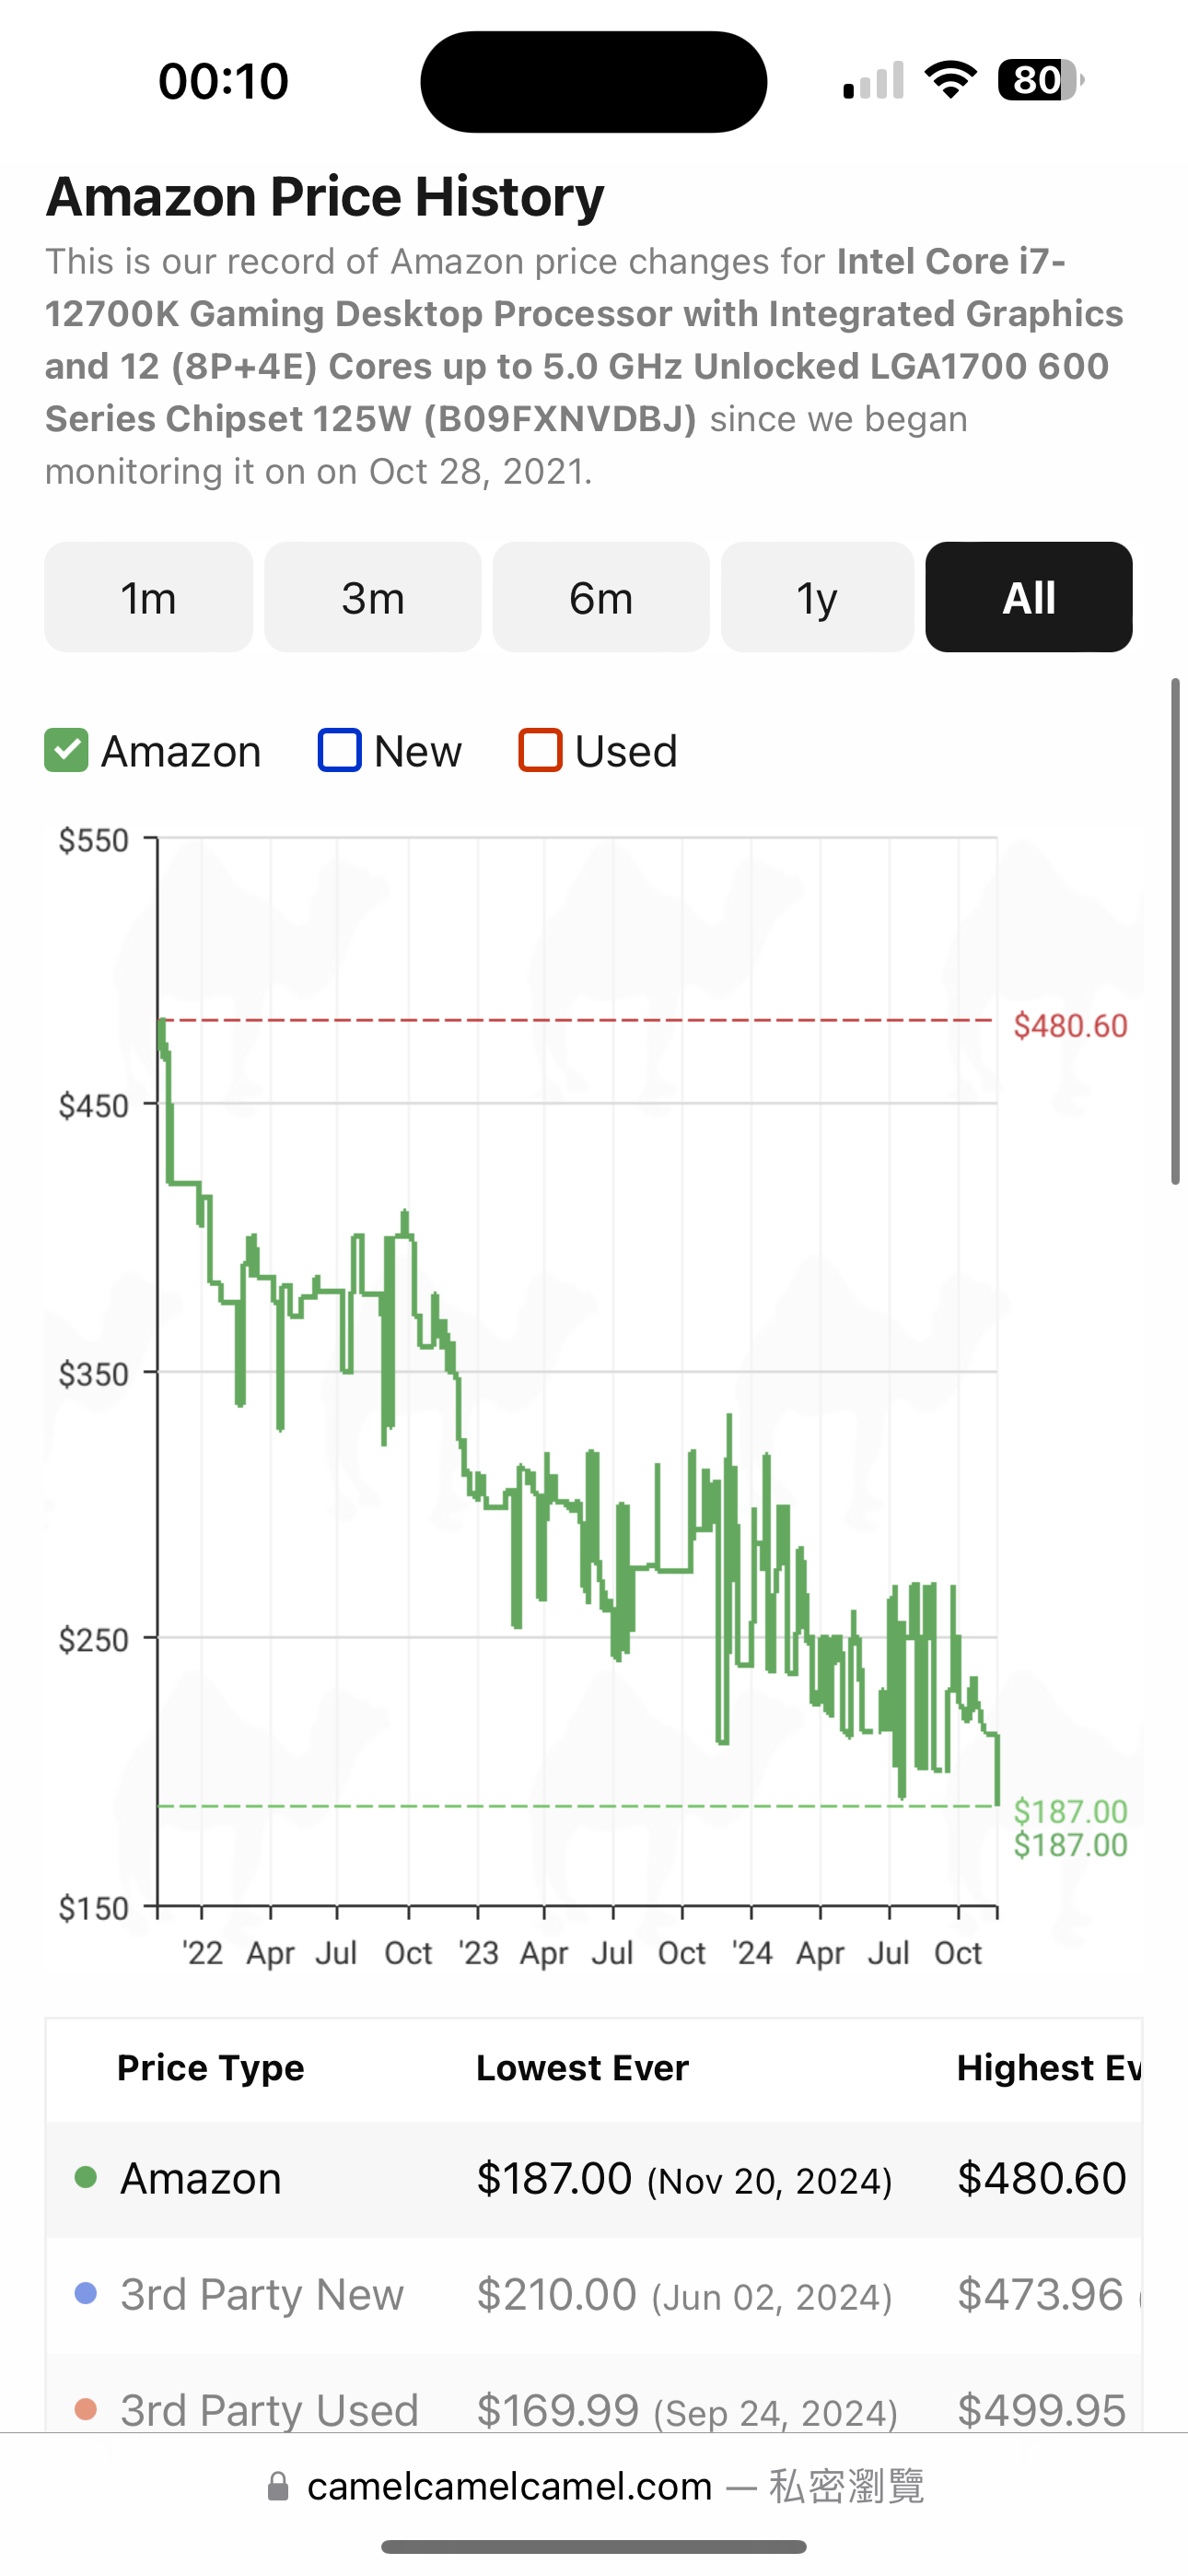Screen dimensions: 1188x2576
Task: Tap the green Amazon row dot
Action: pyautogui.click(x=86, y=2177)
